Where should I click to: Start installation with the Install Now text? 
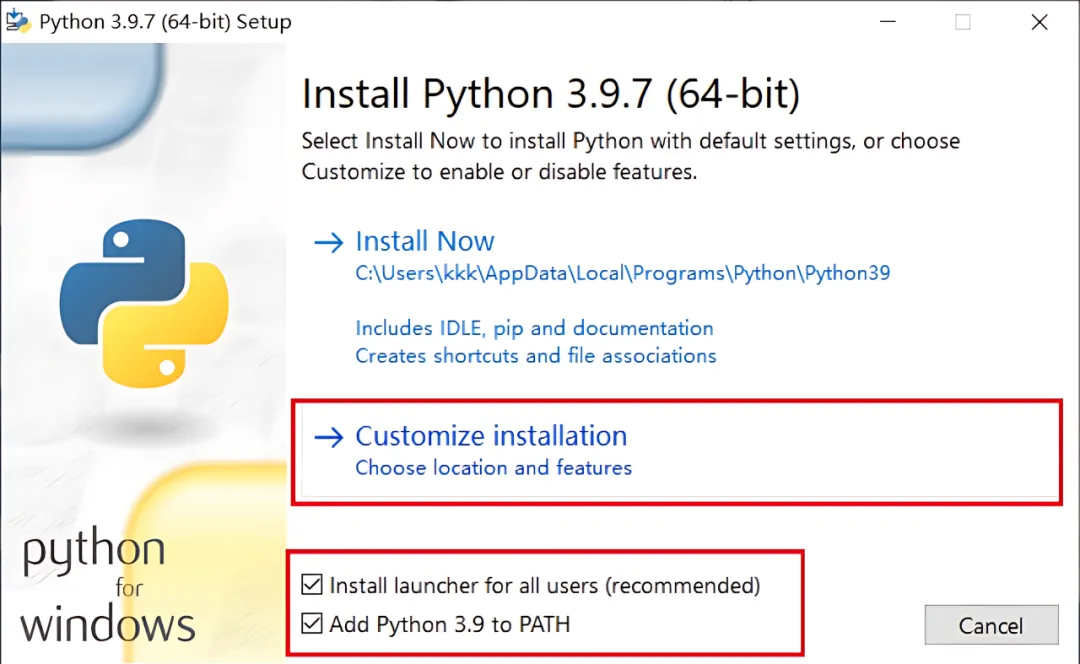pyautogui.click(x=425, y=242)
